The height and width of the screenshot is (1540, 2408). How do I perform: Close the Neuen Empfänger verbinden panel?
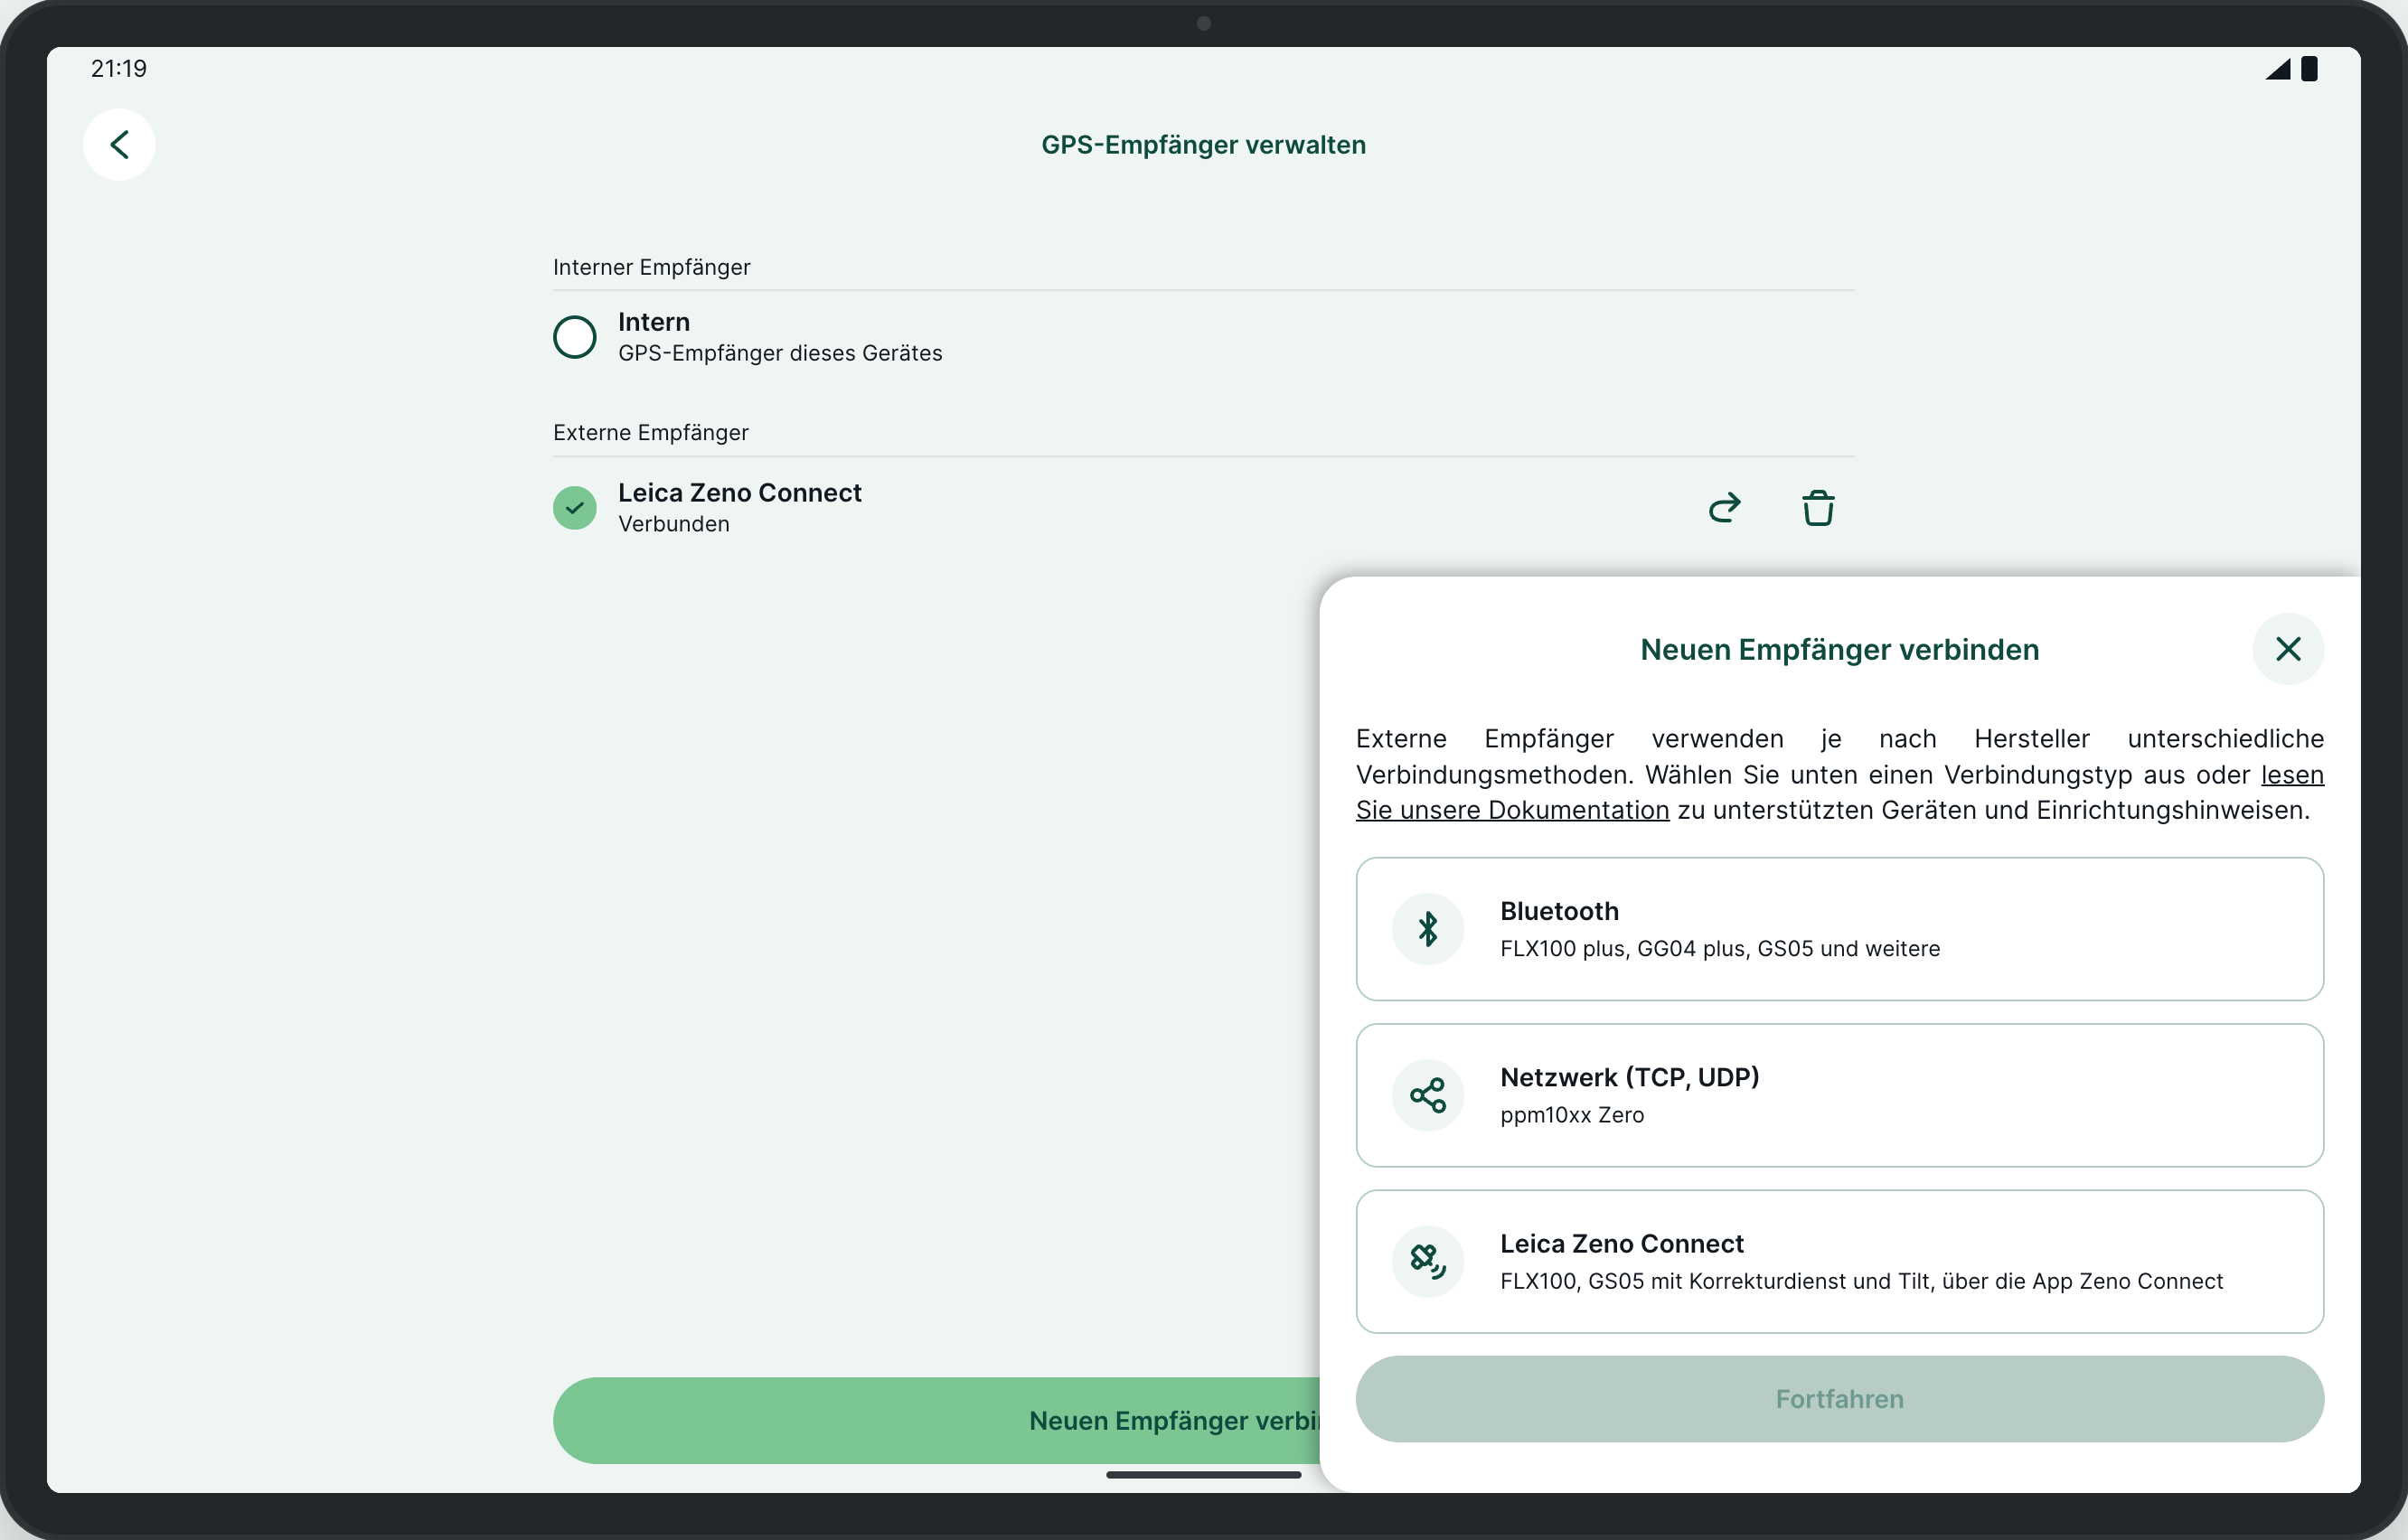[x=2288, y=649]
